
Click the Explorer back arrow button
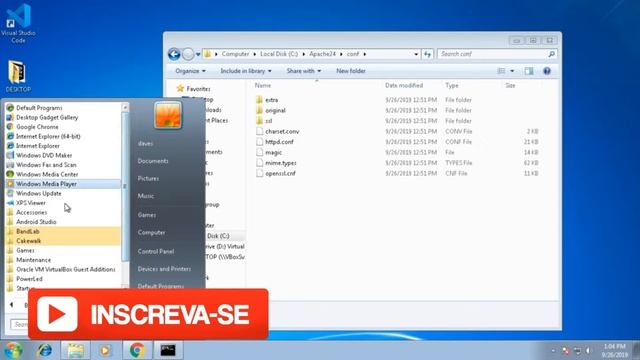[174, 54]
